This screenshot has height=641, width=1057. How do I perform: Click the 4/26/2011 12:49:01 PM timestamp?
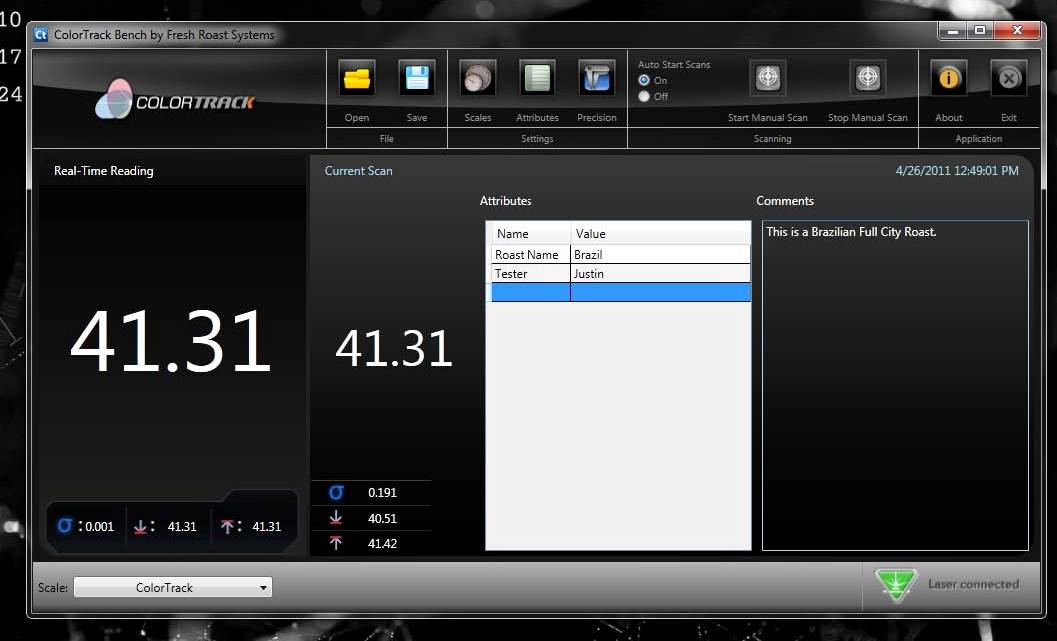coord(957,171)
